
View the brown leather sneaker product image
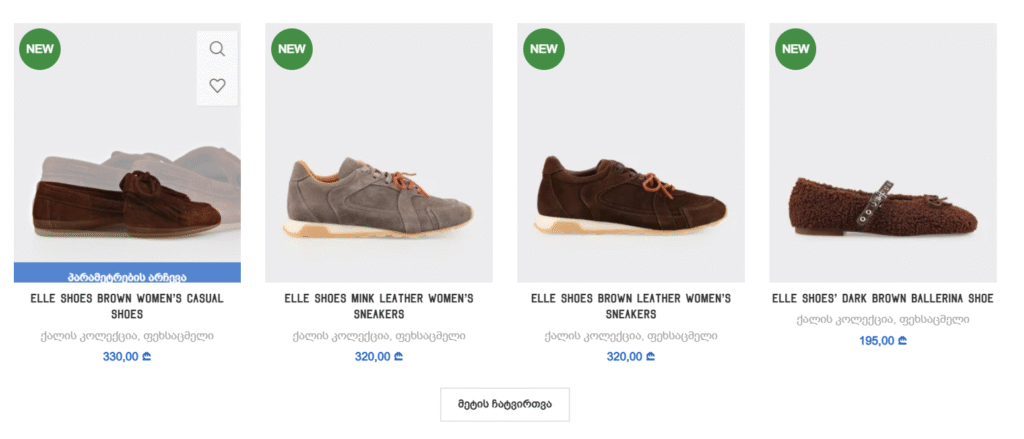[630, 195]
